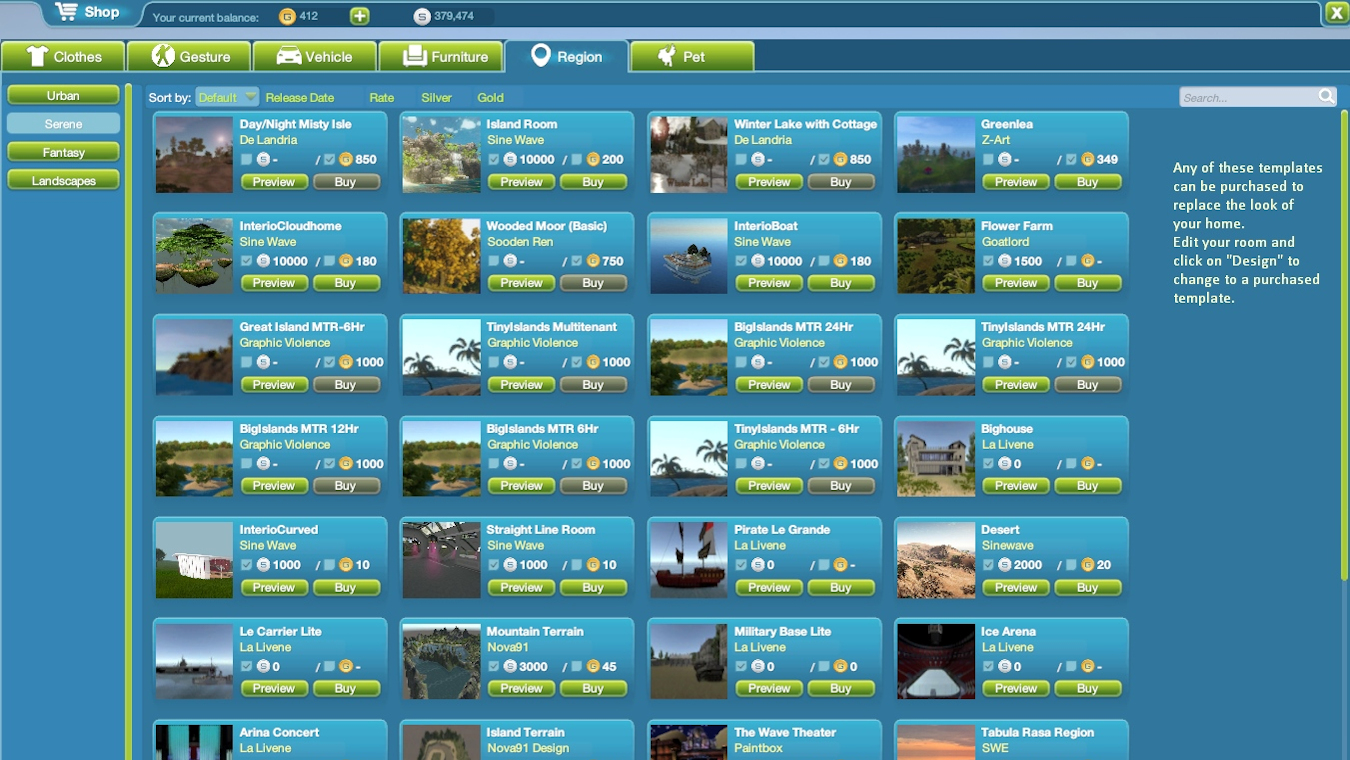Switch to the Furniture tab
Image resolution: width=1350 pixels, height=760 pixels.
coord(441,57)
